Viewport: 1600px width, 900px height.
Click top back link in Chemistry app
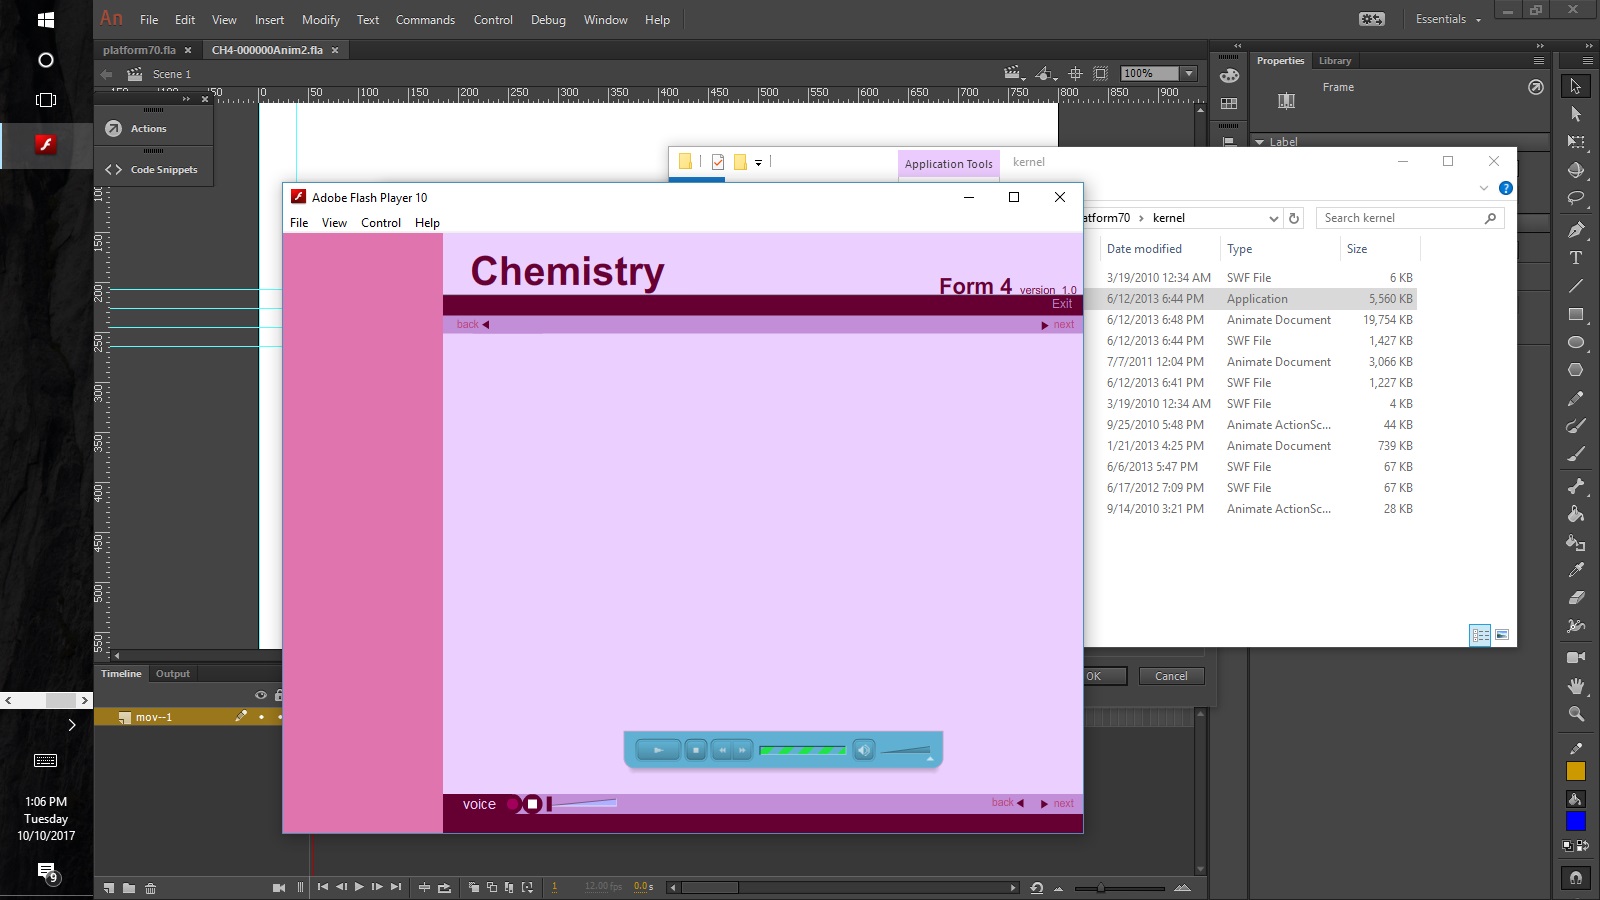[x=472, y=324]
